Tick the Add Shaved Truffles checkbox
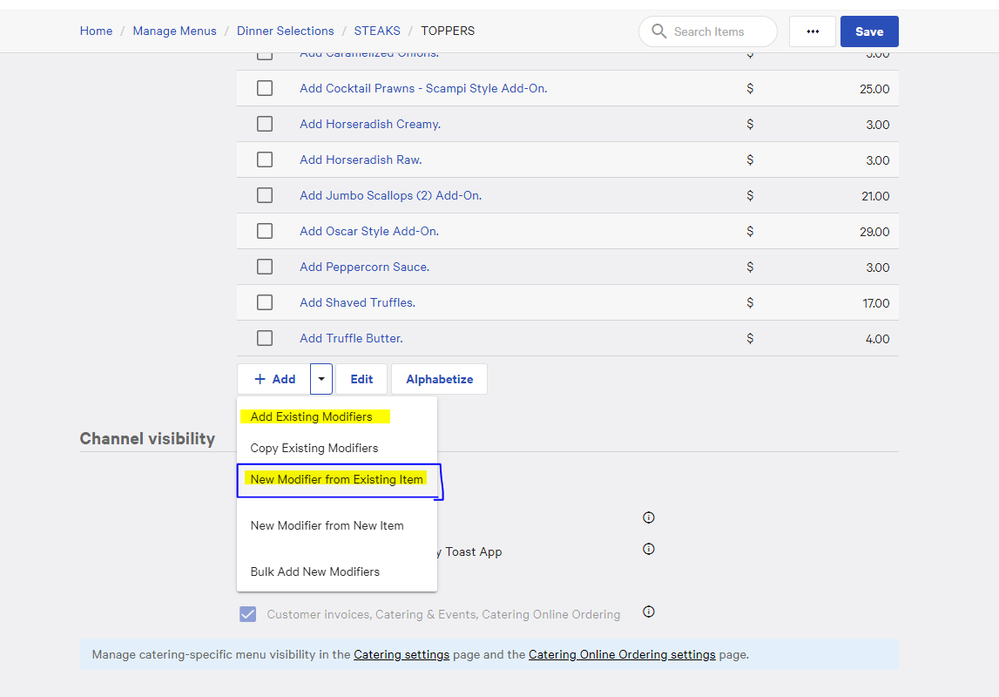 265,302
